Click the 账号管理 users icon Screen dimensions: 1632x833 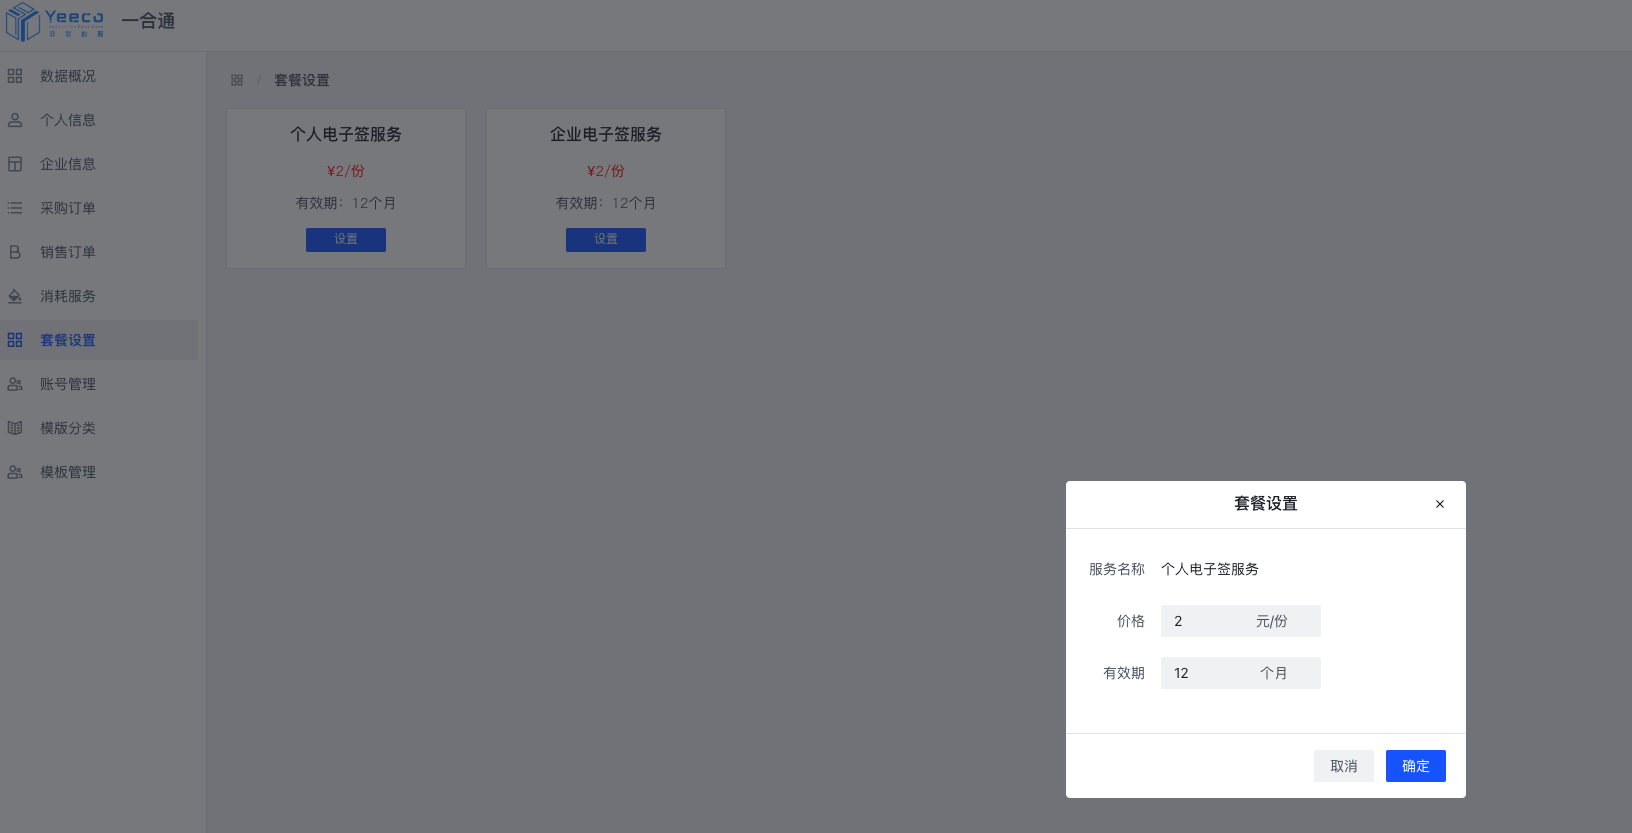15,384
